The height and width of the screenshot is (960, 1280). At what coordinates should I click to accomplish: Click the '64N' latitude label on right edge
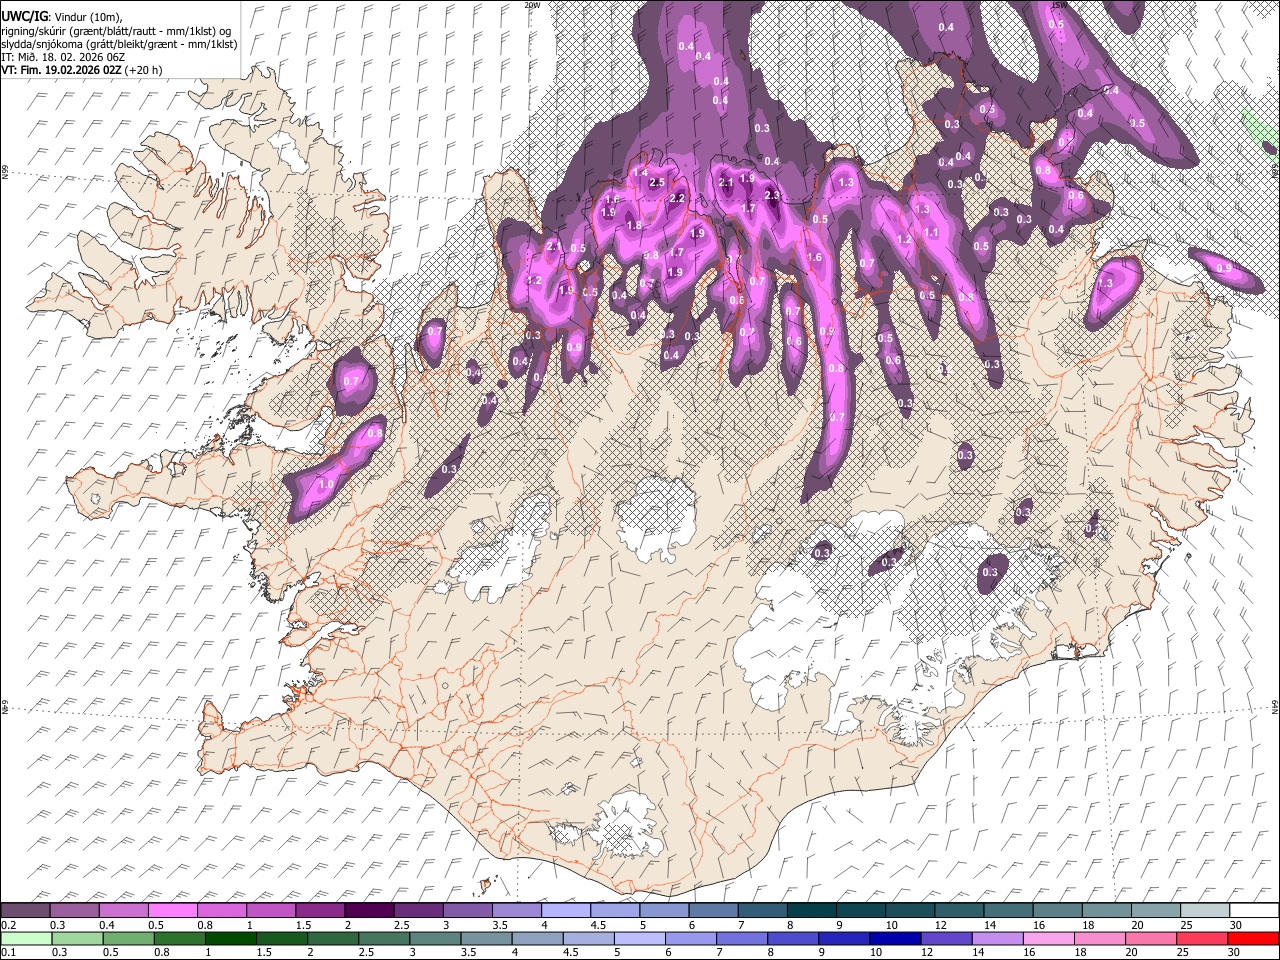coord(1275,706)
